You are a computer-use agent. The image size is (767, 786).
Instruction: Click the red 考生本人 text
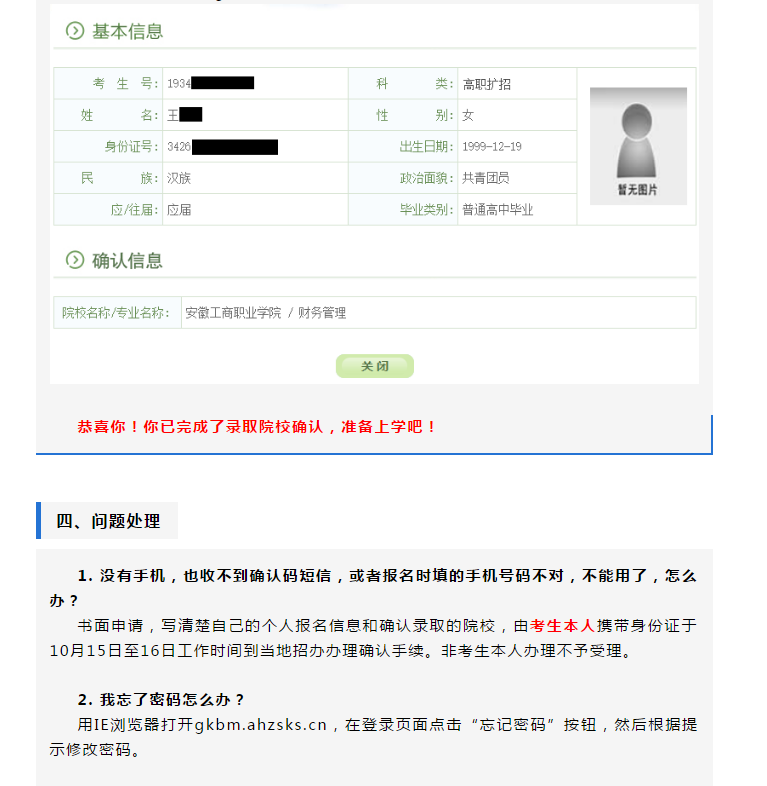tap(562, 626)
